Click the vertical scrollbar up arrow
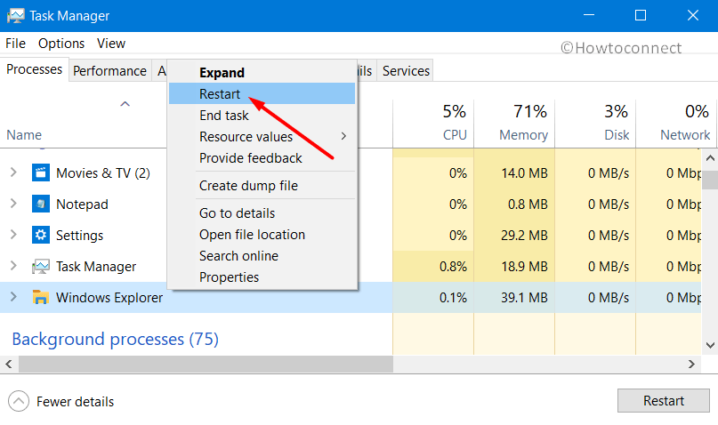Viewport: 718px width, 425px height. [710, 158]
